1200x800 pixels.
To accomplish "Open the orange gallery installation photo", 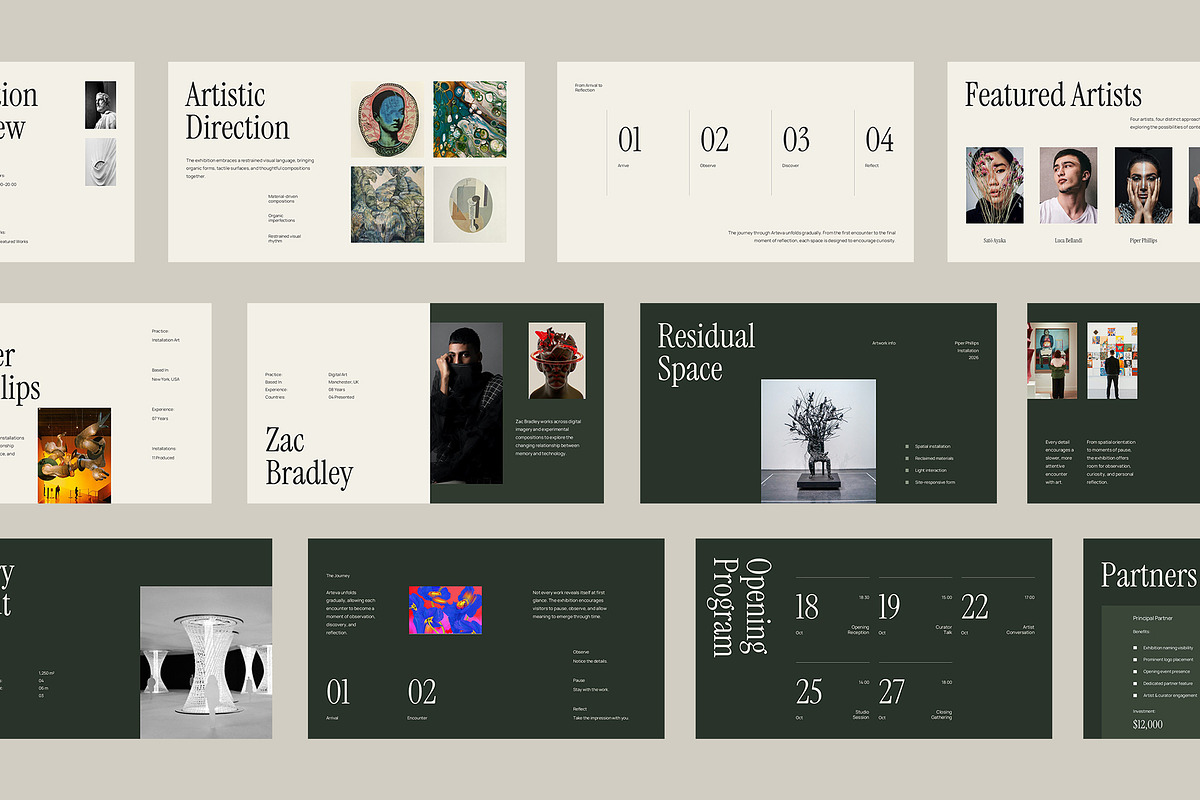I will click(74, 455).
